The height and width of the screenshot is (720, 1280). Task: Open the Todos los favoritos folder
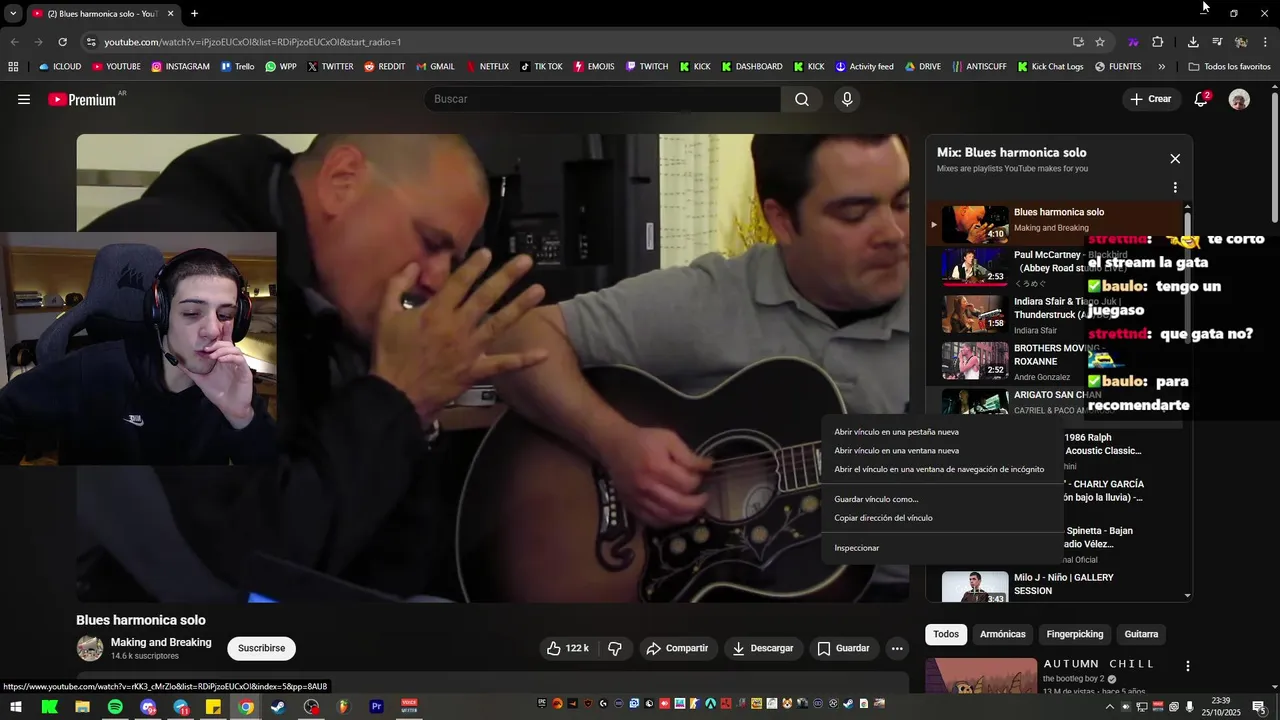pos(1229,67)
